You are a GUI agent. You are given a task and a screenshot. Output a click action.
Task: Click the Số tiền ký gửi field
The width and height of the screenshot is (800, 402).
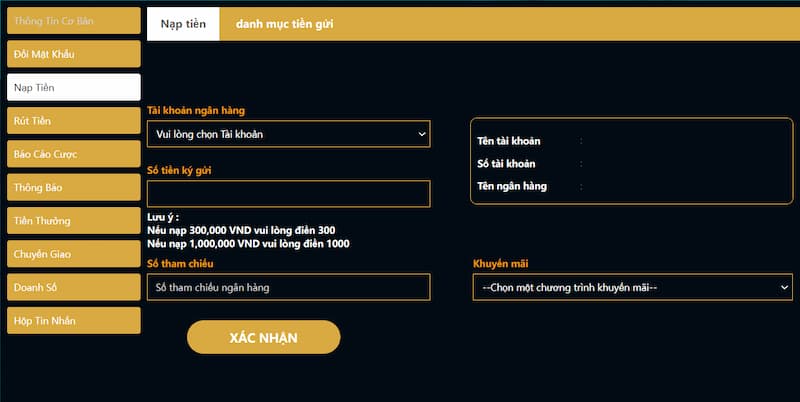(288, 194)
